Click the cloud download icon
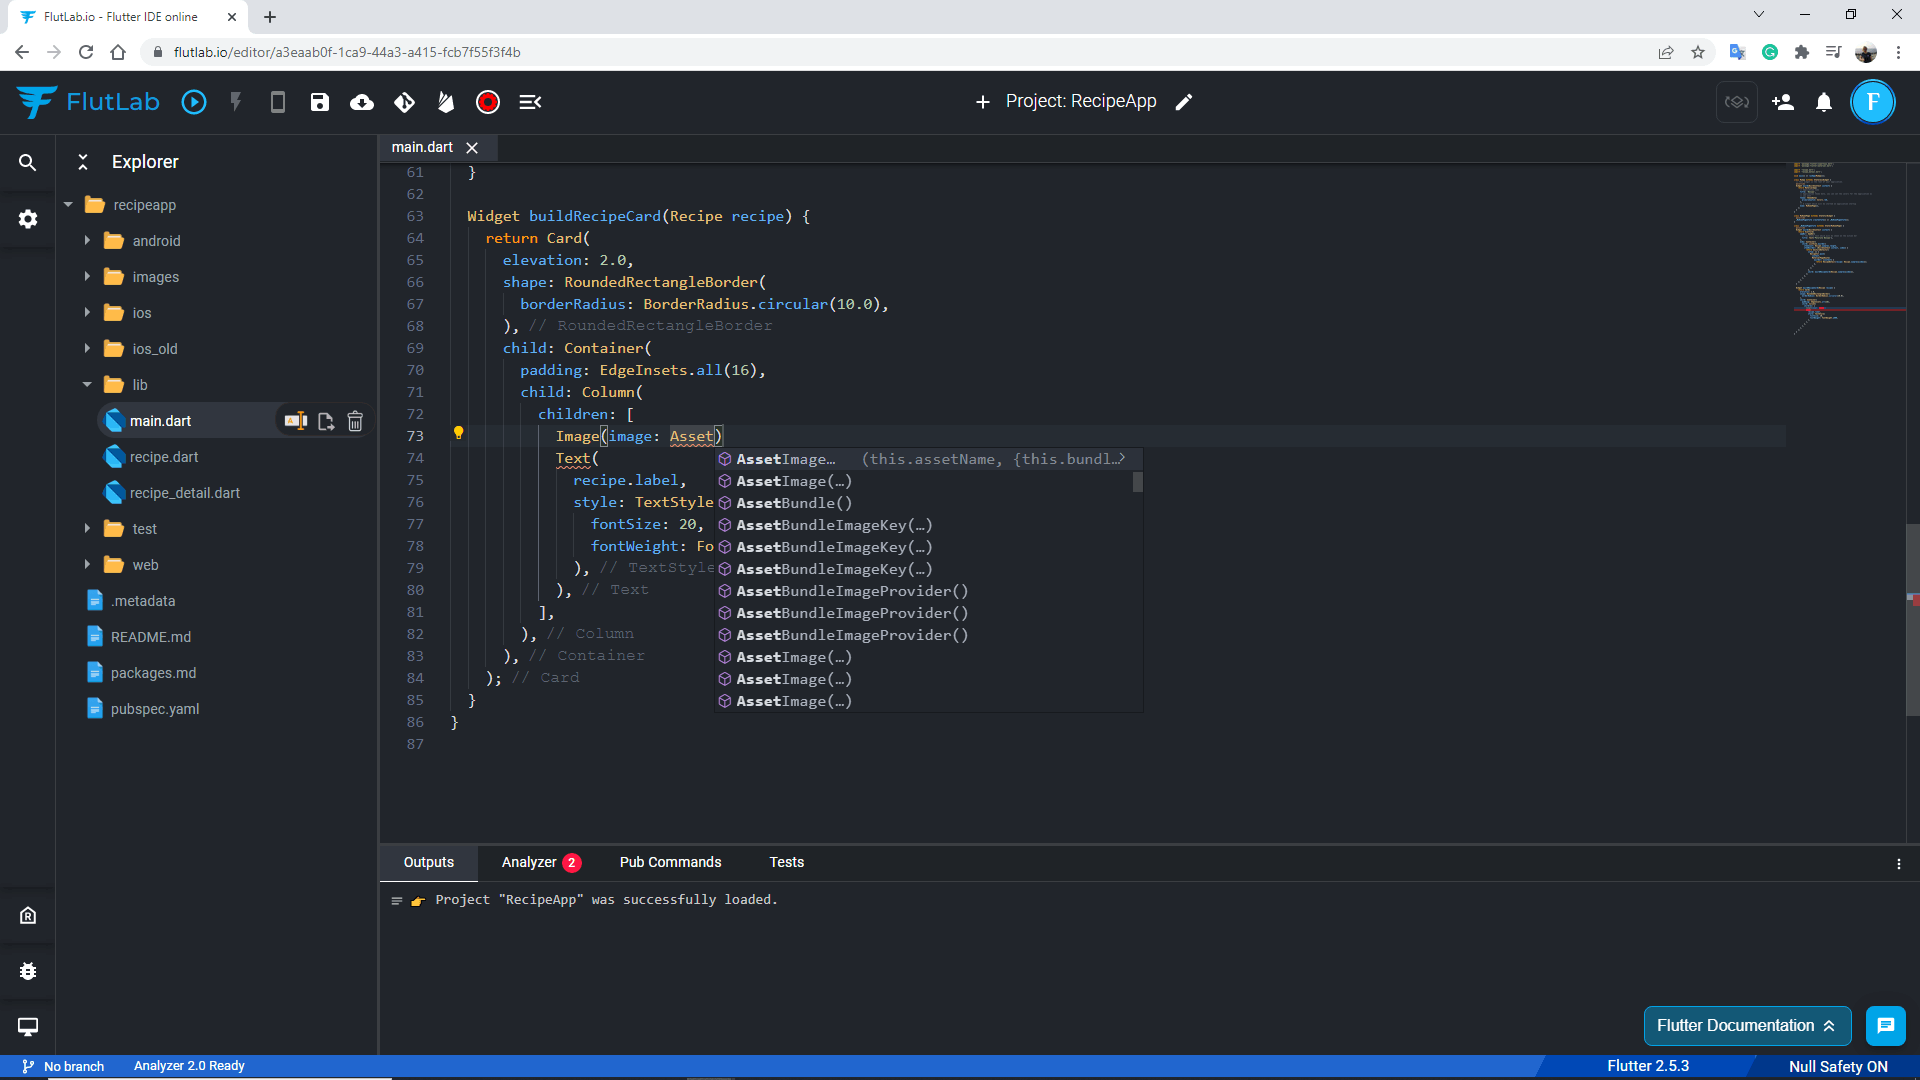 point(362,102)
